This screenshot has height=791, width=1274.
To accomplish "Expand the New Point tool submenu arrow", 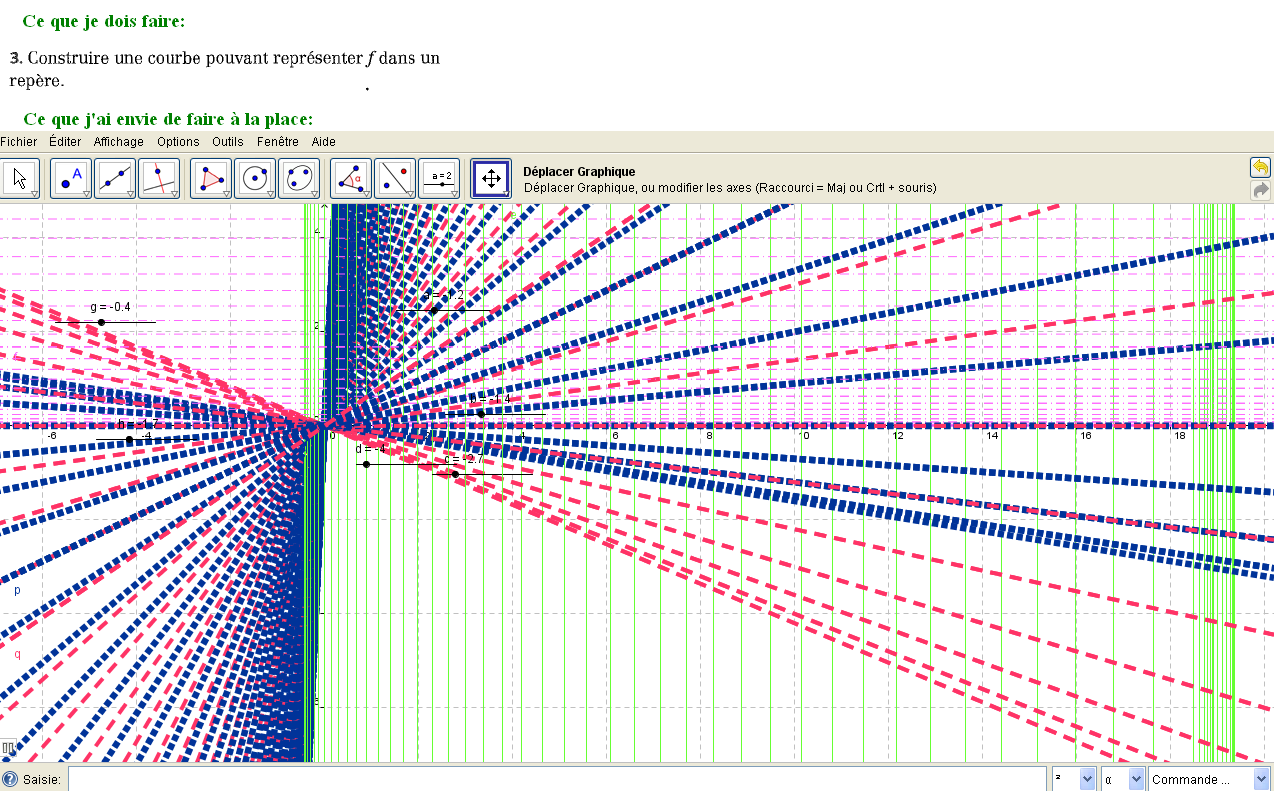I will (85, 194).
